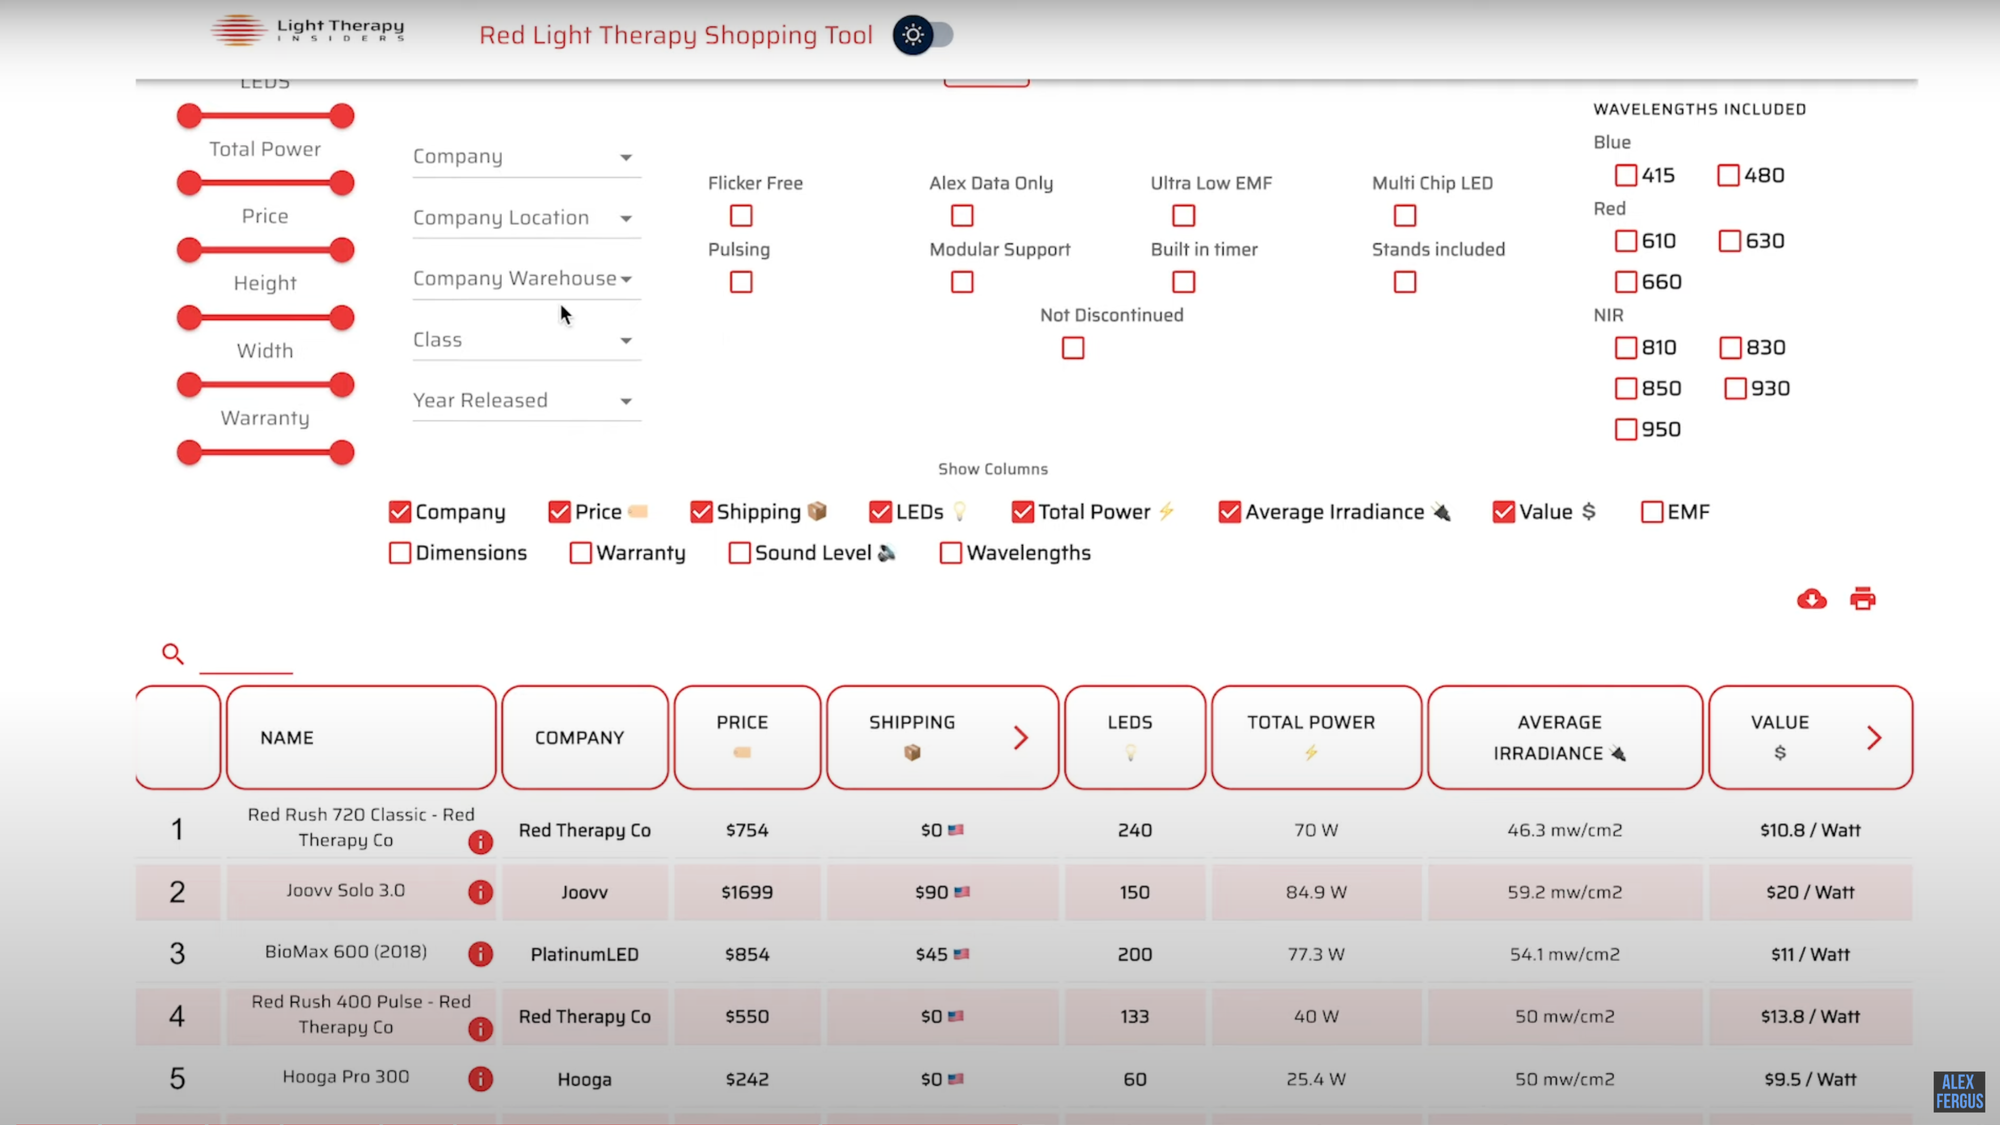2000x1125 pixels.
Task: Click the red printer icon
Action: click(x=1862, y=599)
